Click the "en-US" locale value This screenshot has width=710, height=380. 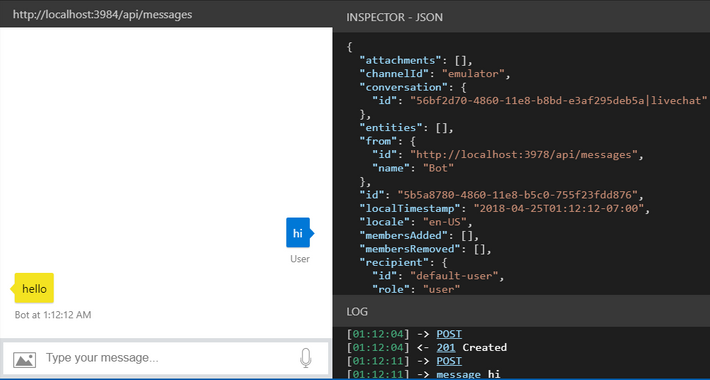point(445,222)
